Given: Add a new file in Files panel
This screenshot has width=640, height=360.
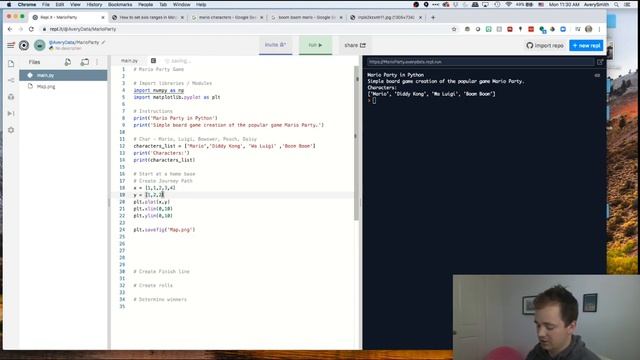Looking at the screenshot, I should (68, 62).
